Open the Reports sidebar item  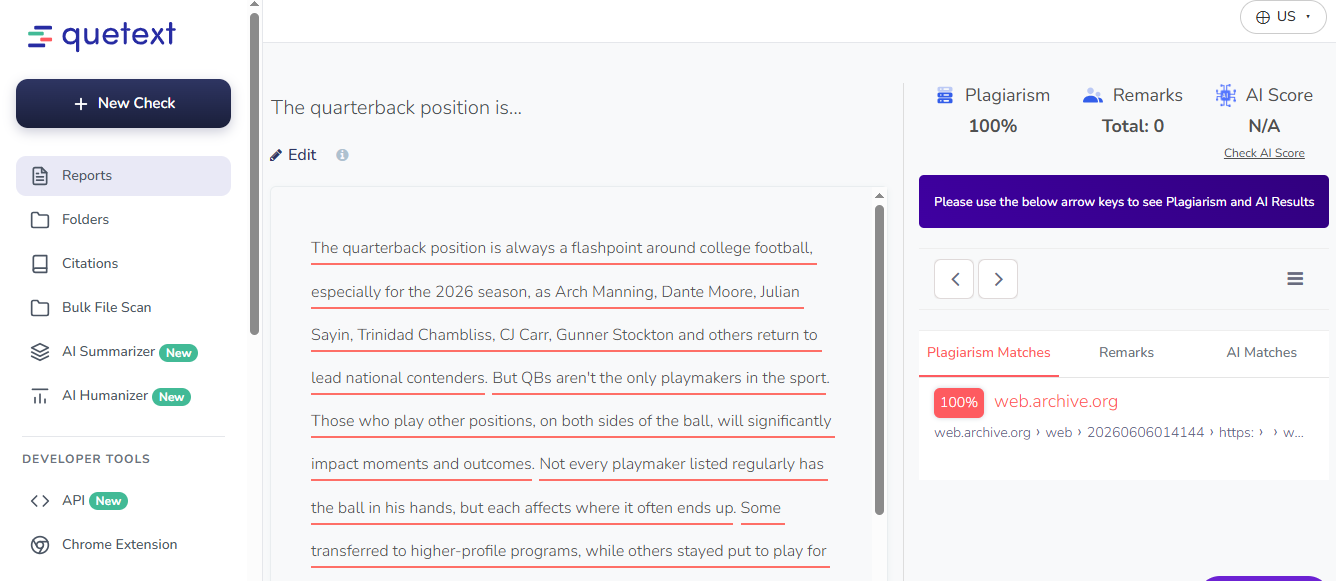[123, 176]
